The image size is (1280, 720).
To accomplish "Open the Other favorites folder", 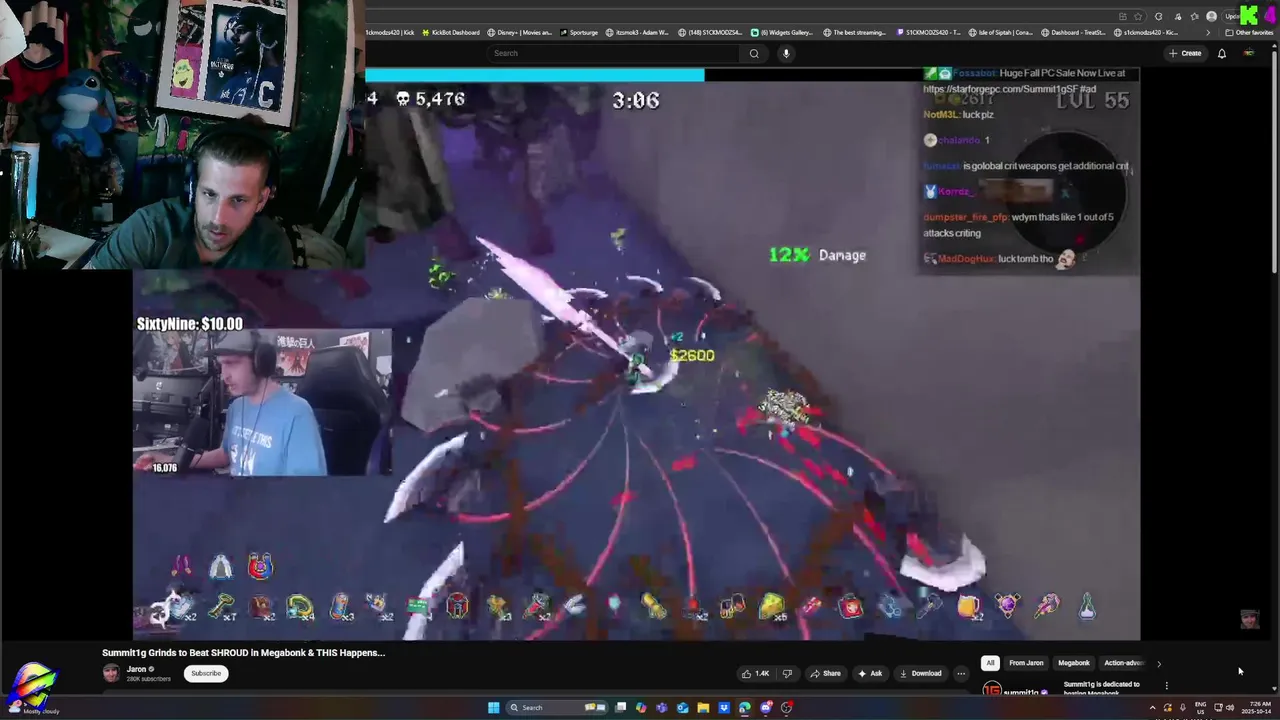I will [1249, 32].
